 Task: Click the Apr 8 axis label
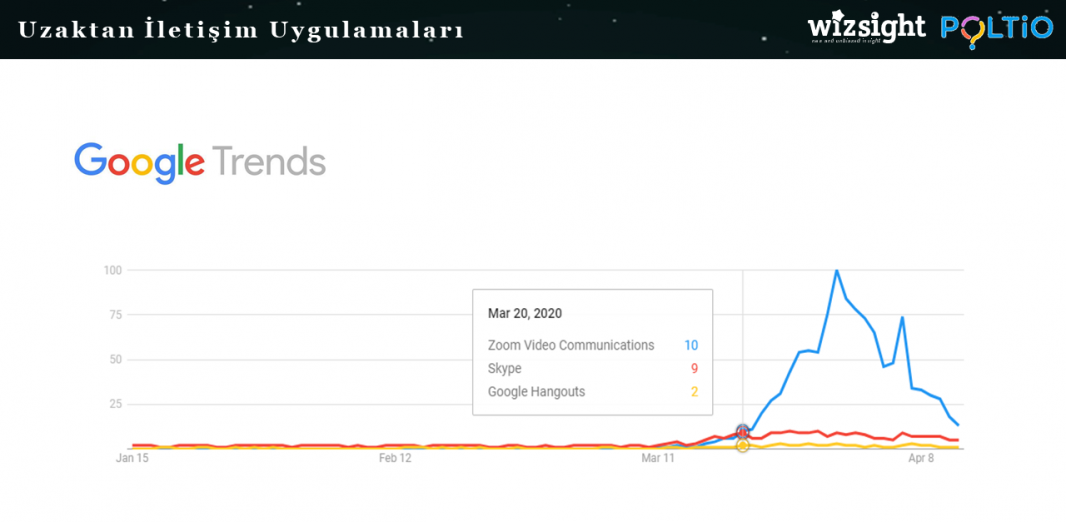click(921, 459)
